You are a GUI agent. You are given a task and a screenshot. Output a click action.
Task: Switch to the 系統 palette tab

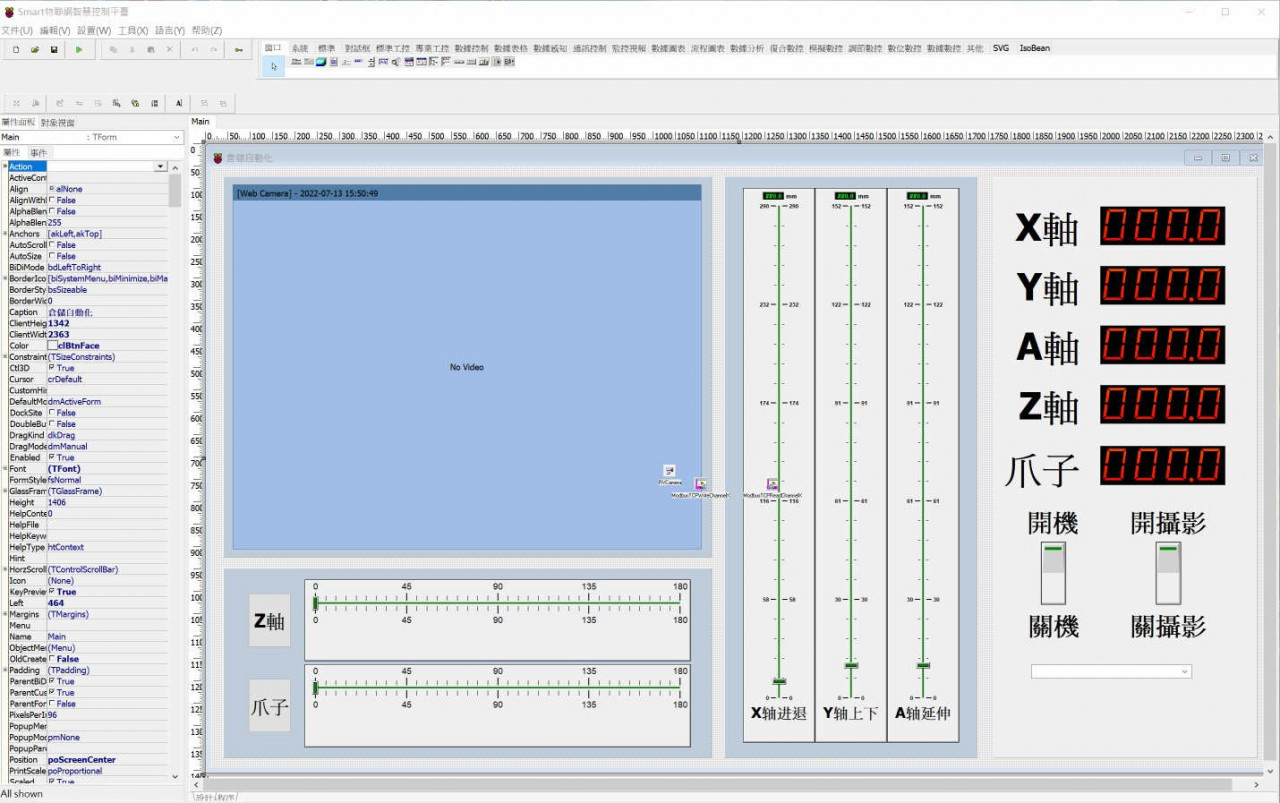point(300,48)
